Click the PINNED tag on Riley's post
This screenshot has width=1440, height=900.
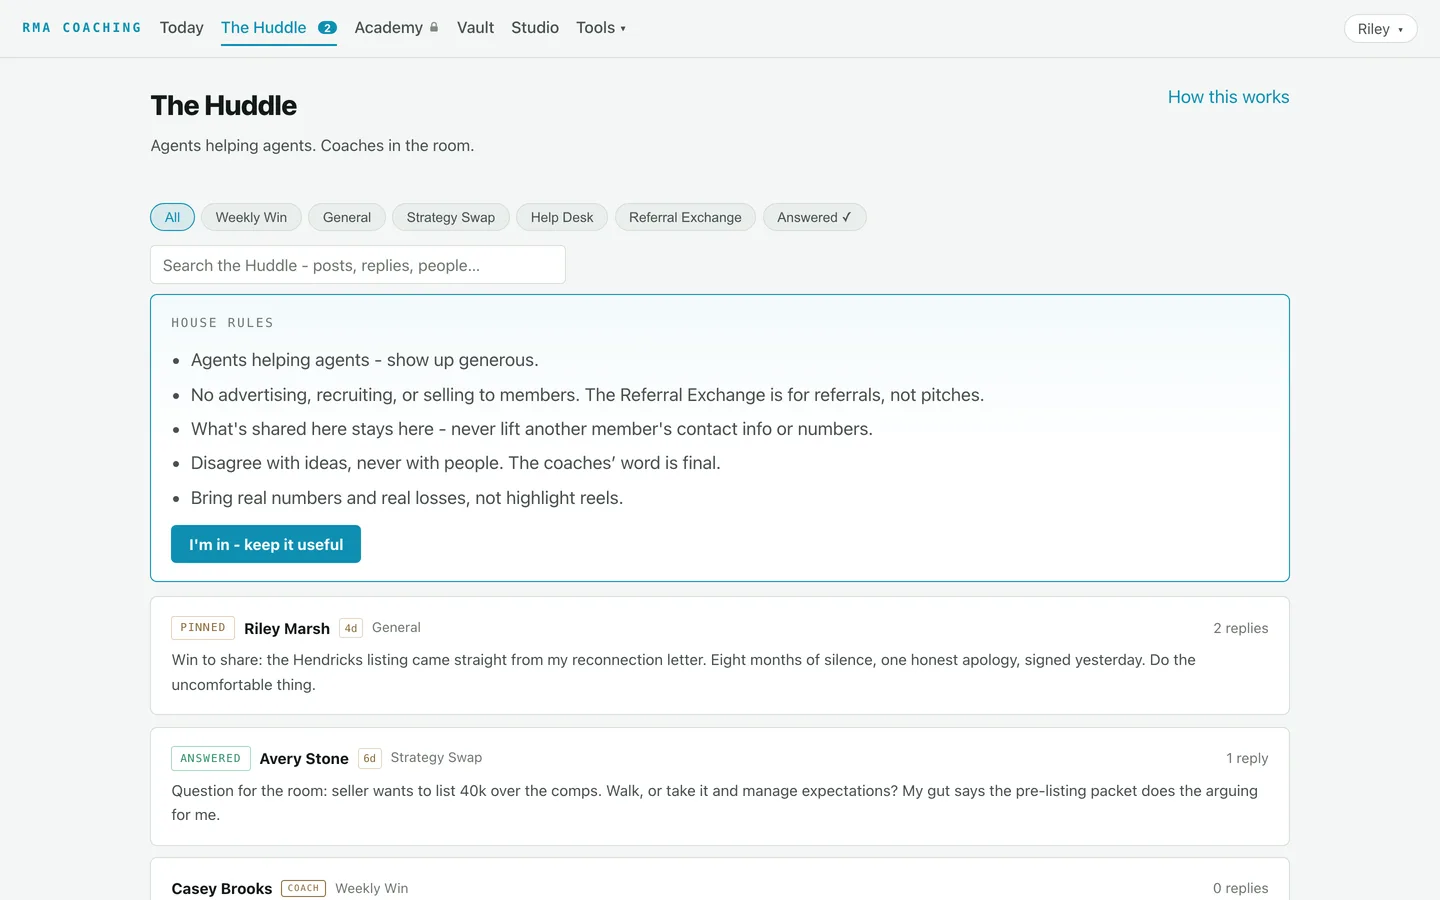pyautogui.click(x=203, y=628)
